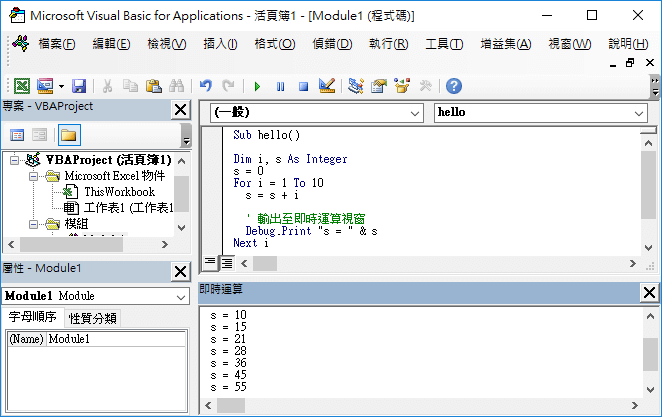Click the Copy icon
662x417 pixels.
[x=130, y=86]
